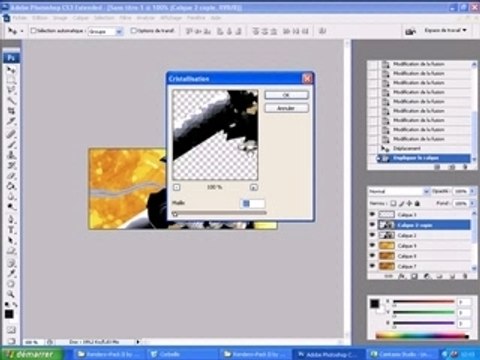Add layer style fx icon
480x360 pixels.
[402, 276]
